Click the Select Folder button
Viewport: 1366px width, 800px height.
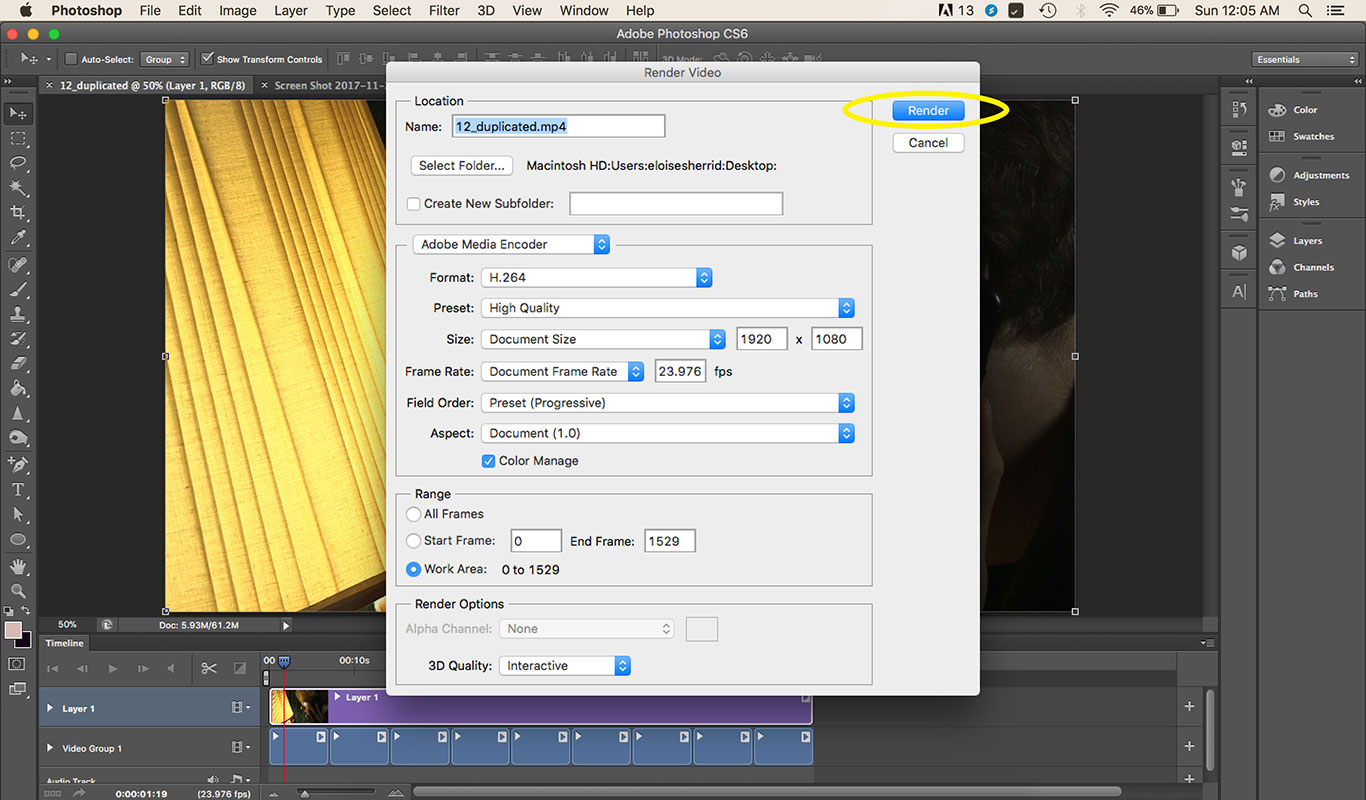click(461, 166)
